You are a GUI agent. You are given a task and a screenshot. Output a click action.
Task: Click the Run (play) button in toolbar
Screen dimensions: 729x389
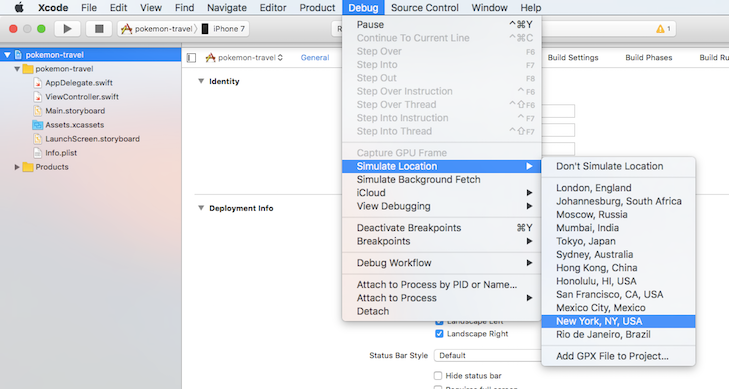click(67, 29)
